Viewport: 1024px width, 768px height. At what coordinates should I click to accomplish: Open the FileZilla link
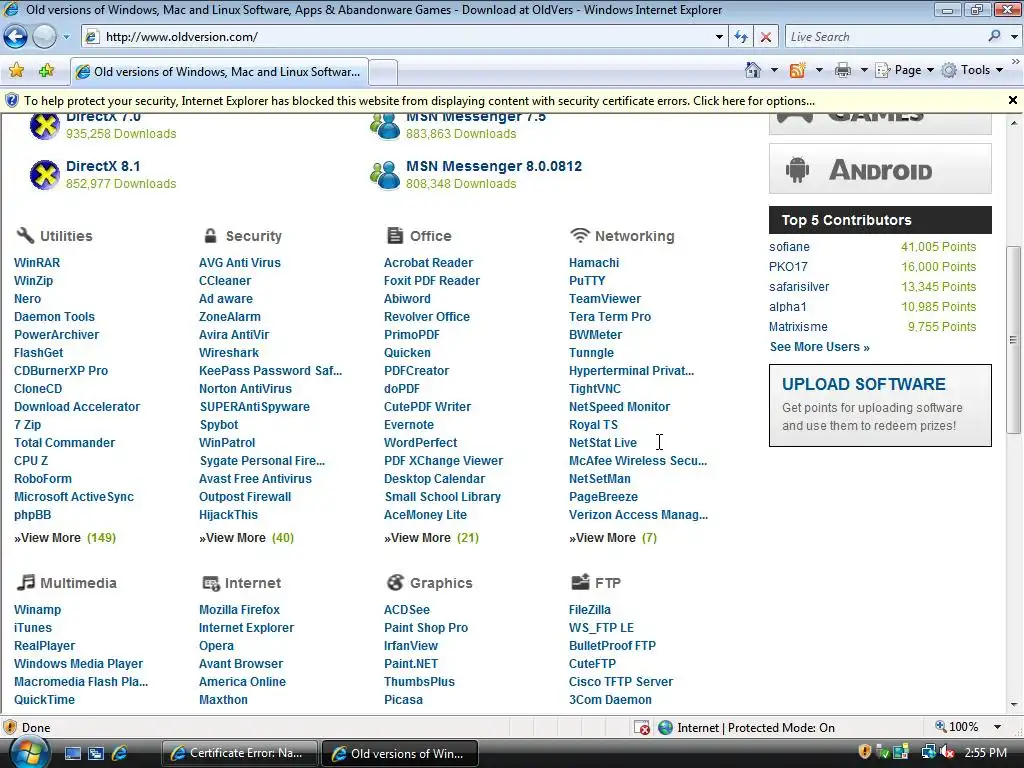coord(590,609)
